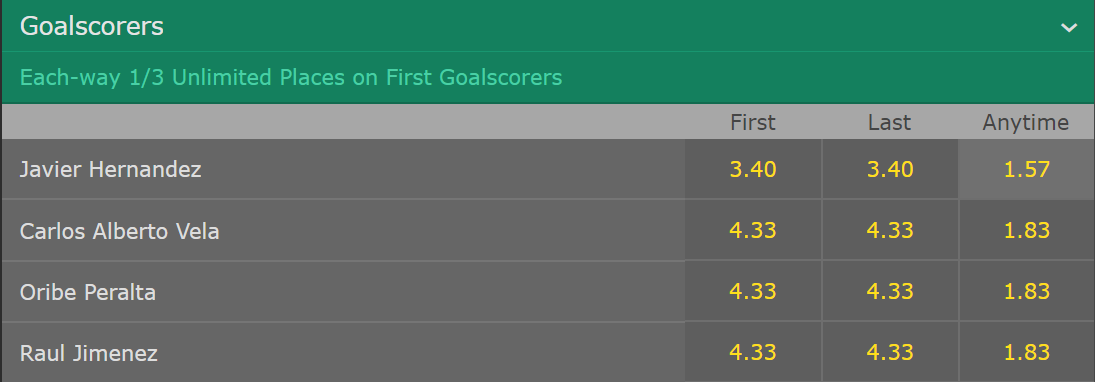Open Each-way 1/3 Unlimited Places link
The height and width of the screenshot is (382, 1095).
pos(291,78)
